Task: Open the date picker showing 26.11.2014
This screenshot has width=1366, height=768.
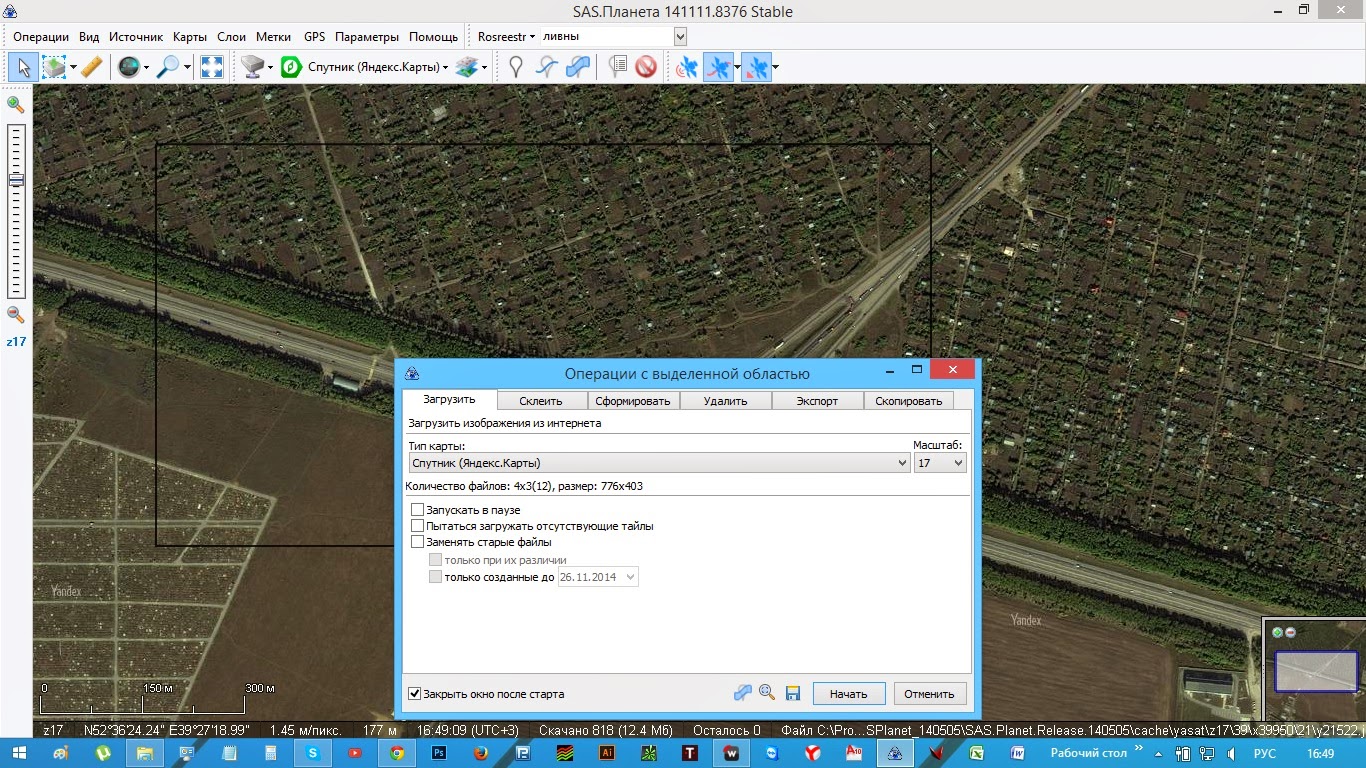Action: (x=598, y=577)
